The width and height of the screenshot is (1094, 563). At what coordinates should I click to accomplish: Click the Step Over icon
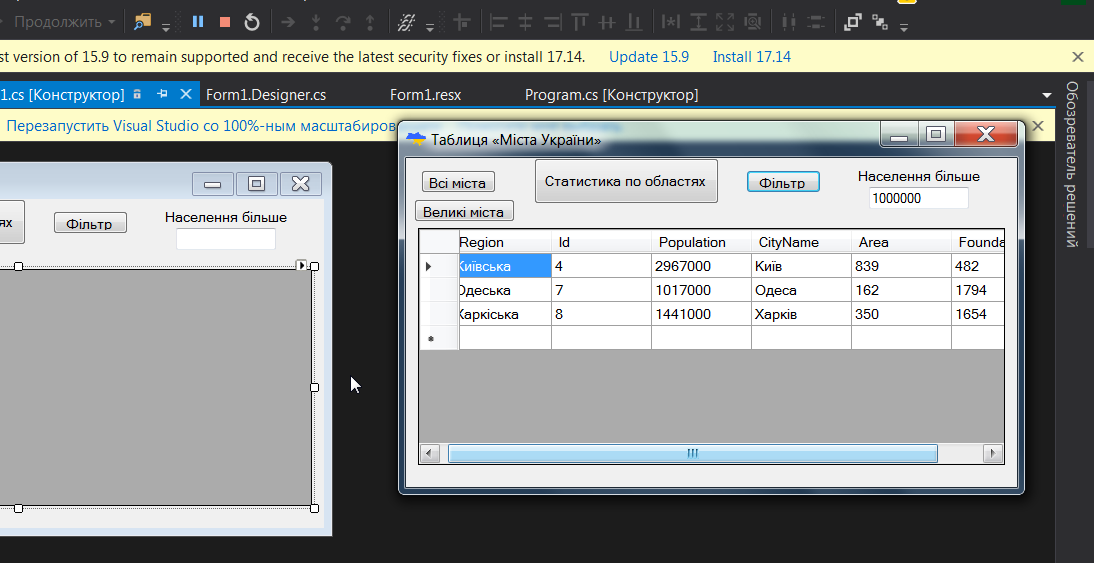[343, 22]
